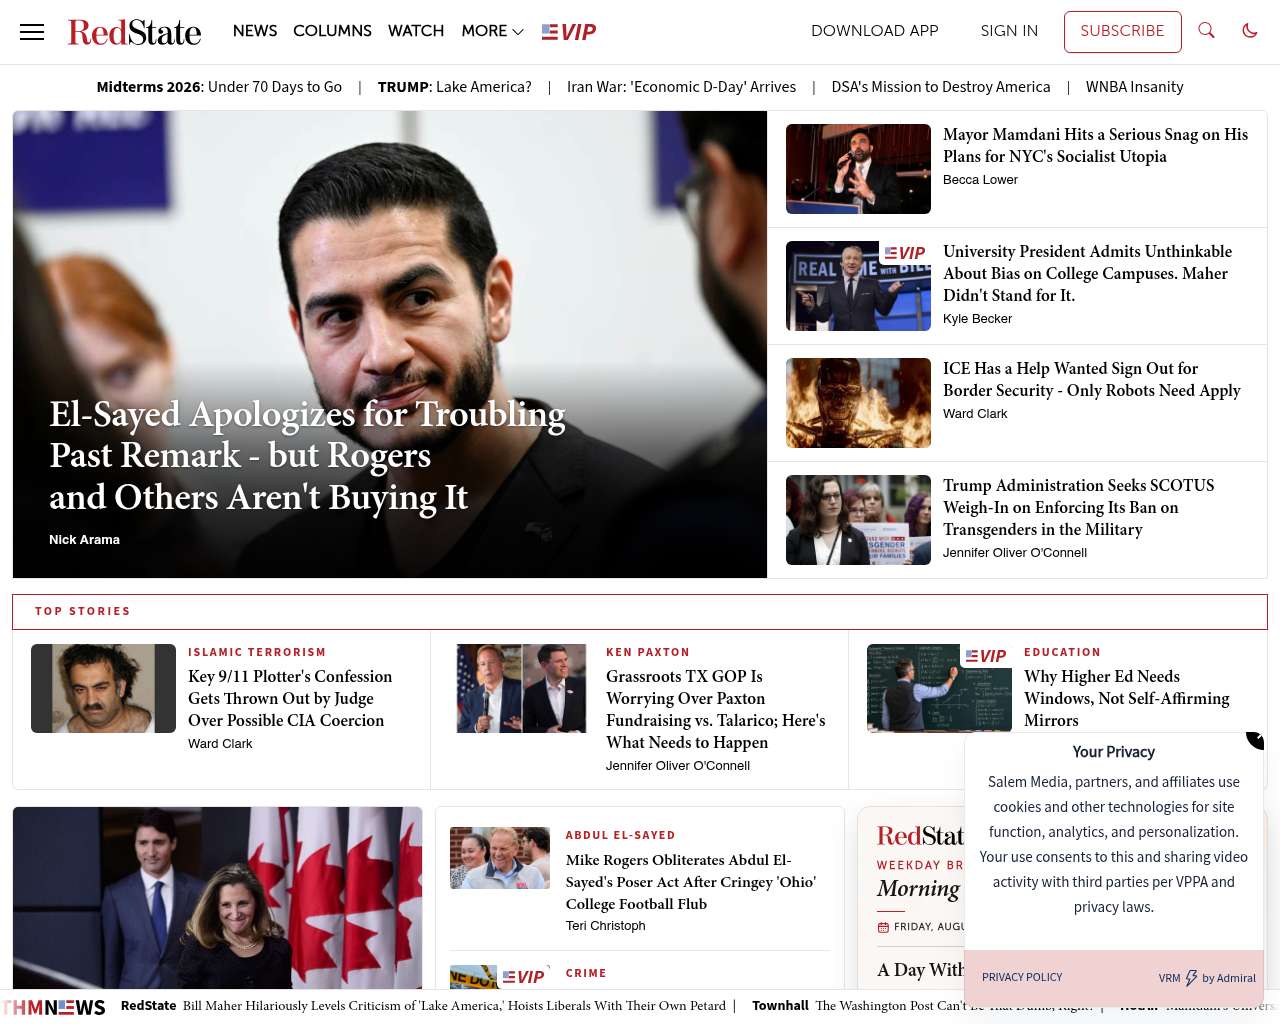Go to the NEWS section

255,31
